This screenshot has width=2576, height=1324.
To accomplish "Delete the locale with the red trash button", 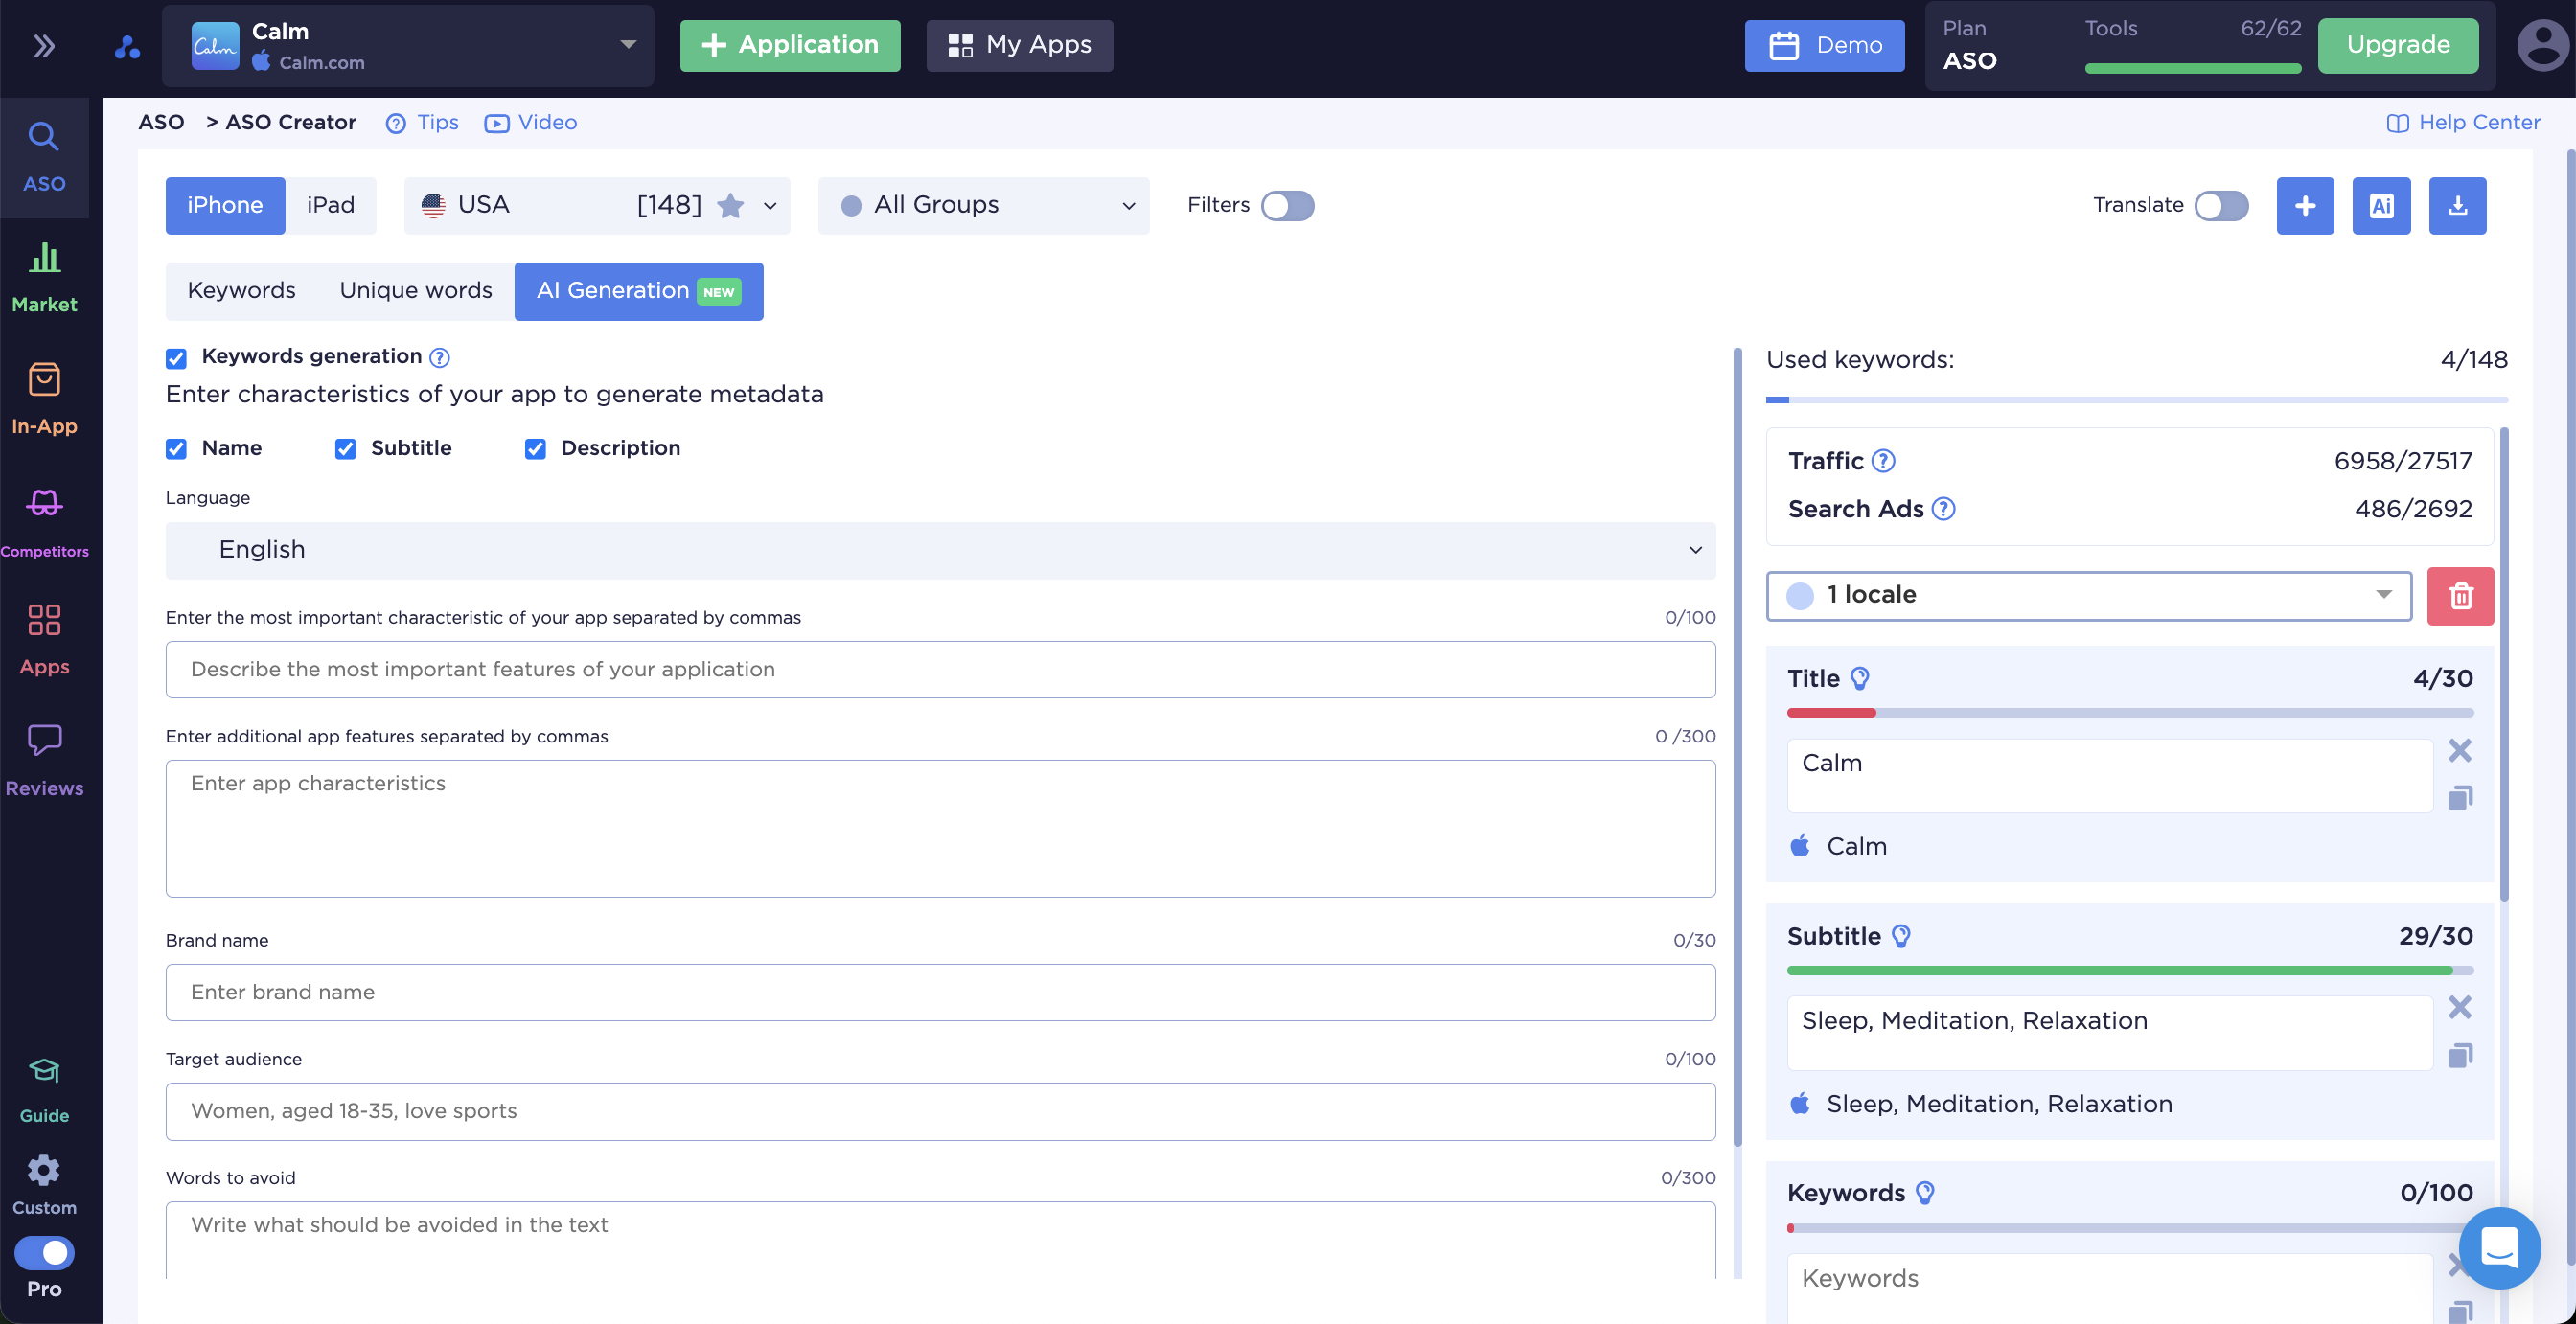I will [x=2460, y=596].
